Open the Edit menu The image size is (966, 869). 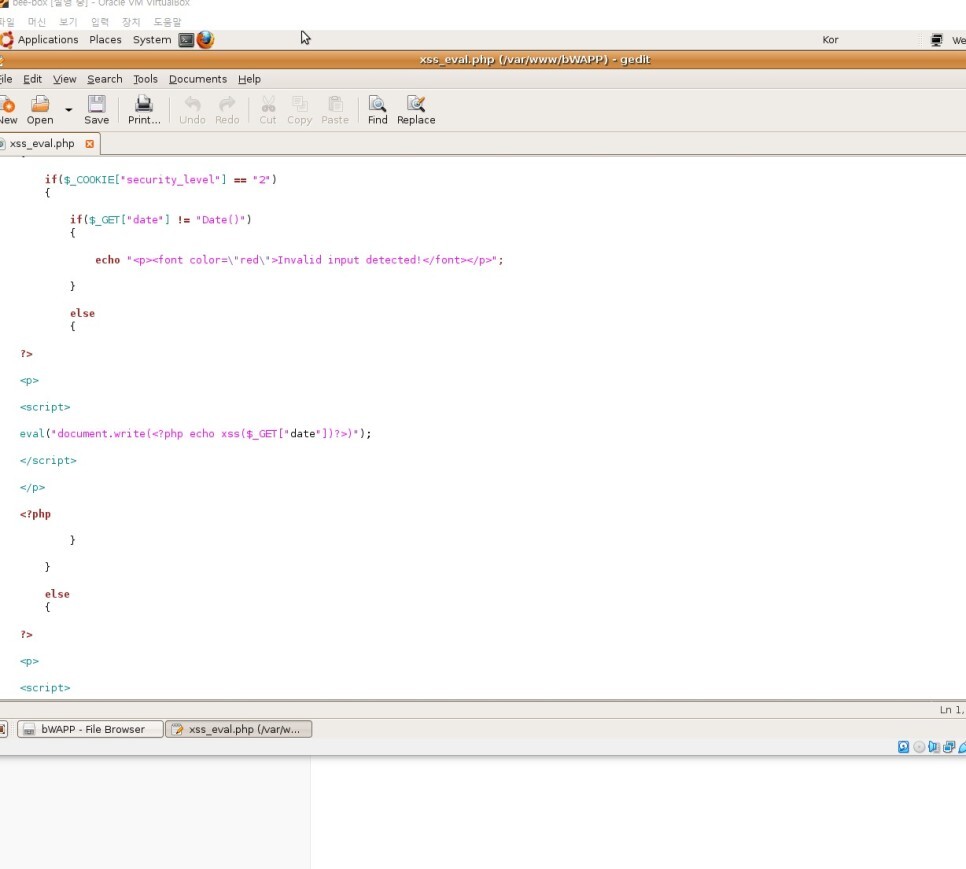[x=33, y=79]
